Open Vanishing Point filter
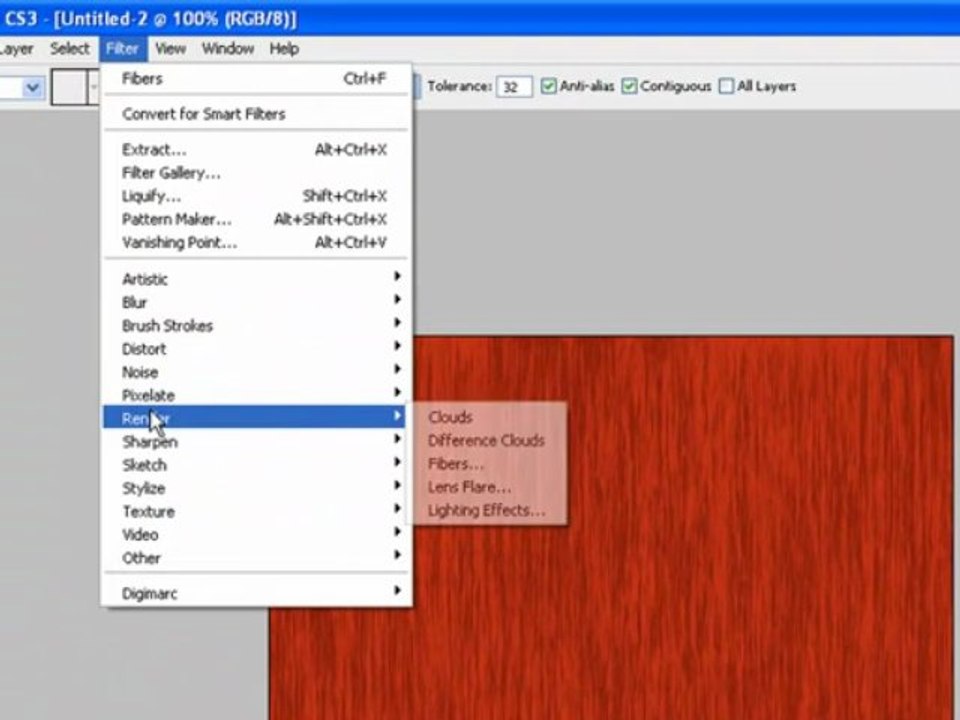This screenshot has height=720, width=960. (255, 243)
